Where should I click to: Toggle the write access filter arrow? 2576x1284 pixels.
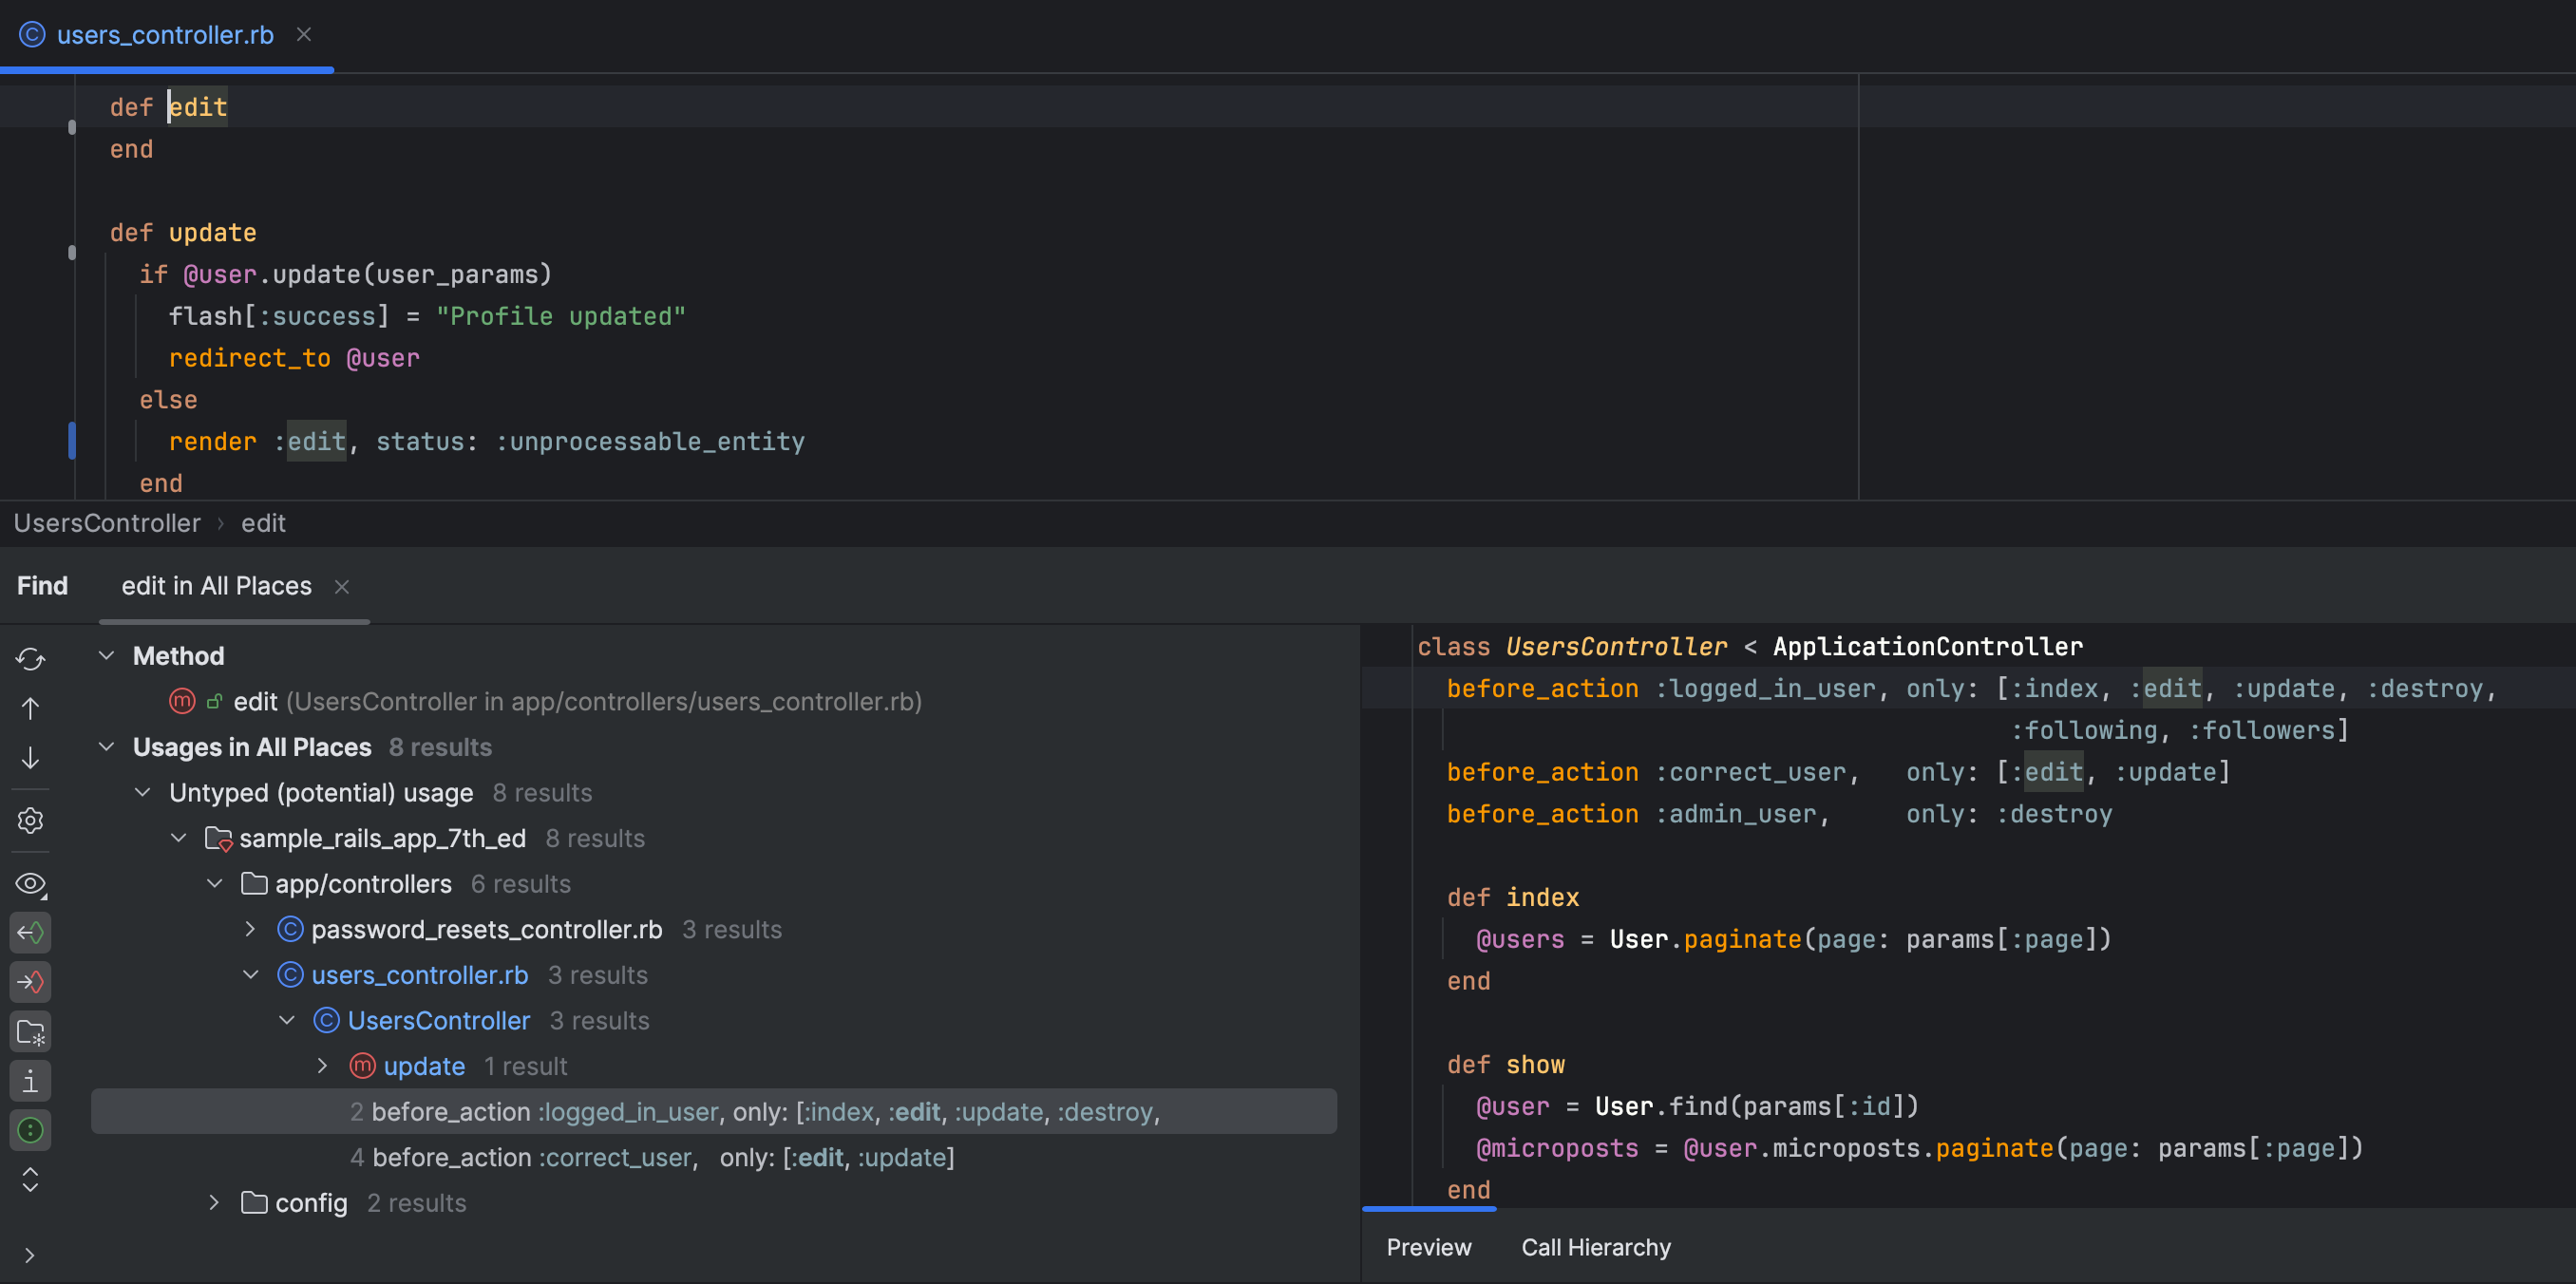[30, 982]
